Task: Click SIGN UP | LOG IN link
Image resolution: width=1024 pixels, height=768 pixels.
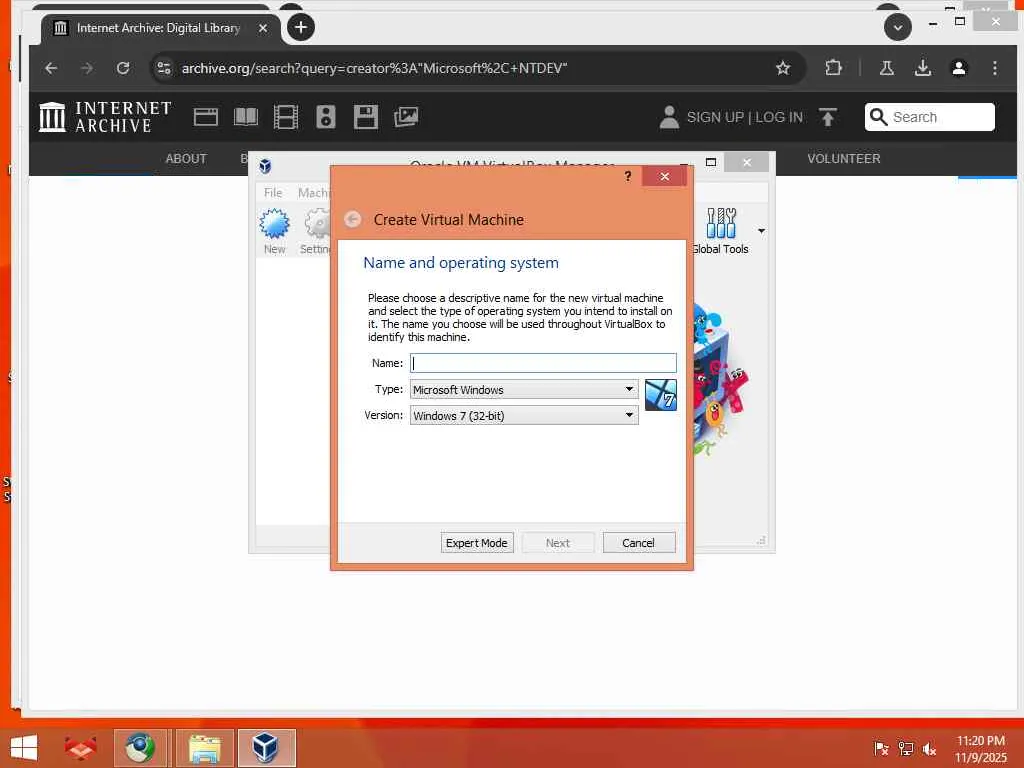Action: [x=744, y=118]
